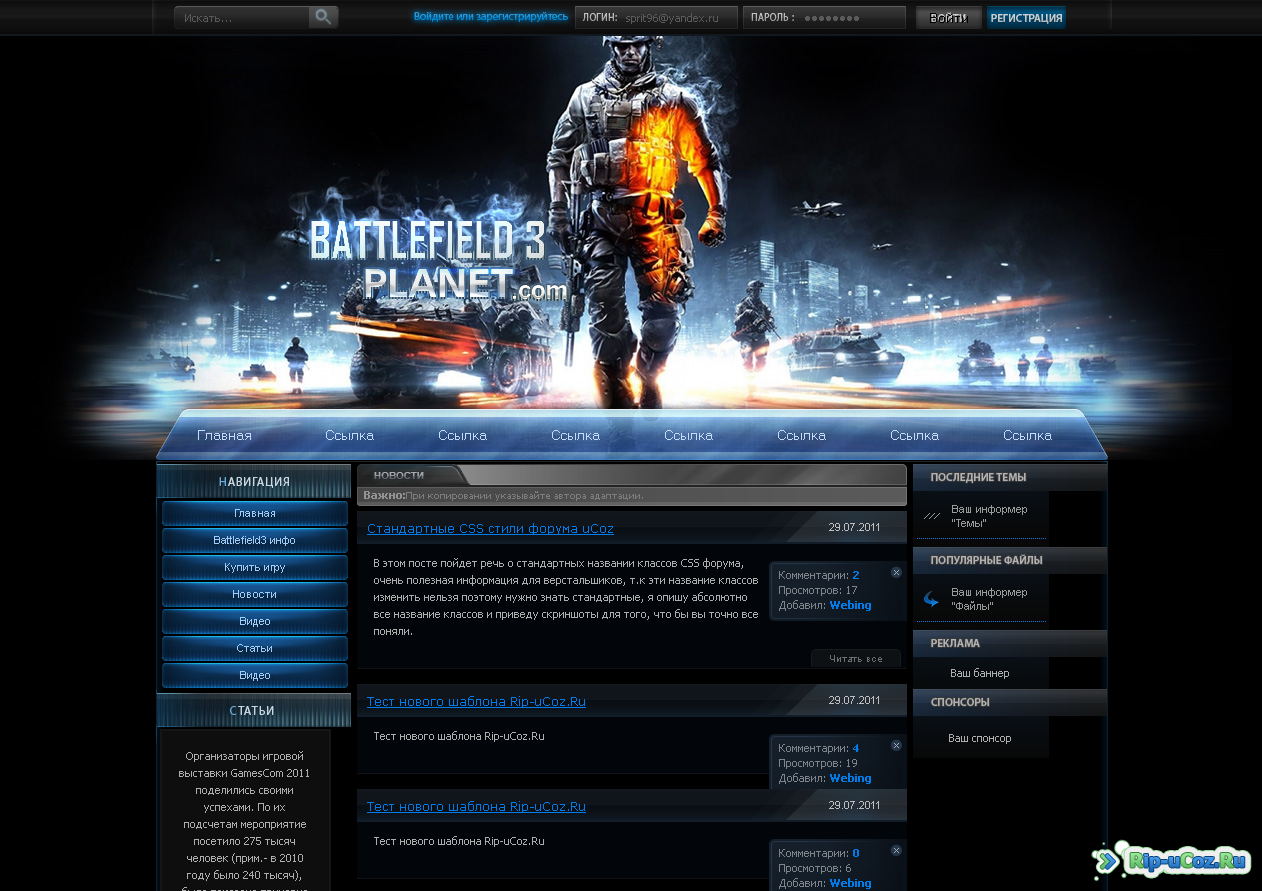This screenshot has width=1262, height=891.
Task: Click the Статьи sidebar block header
Action: pyautogui.click(x=254, y=710)
